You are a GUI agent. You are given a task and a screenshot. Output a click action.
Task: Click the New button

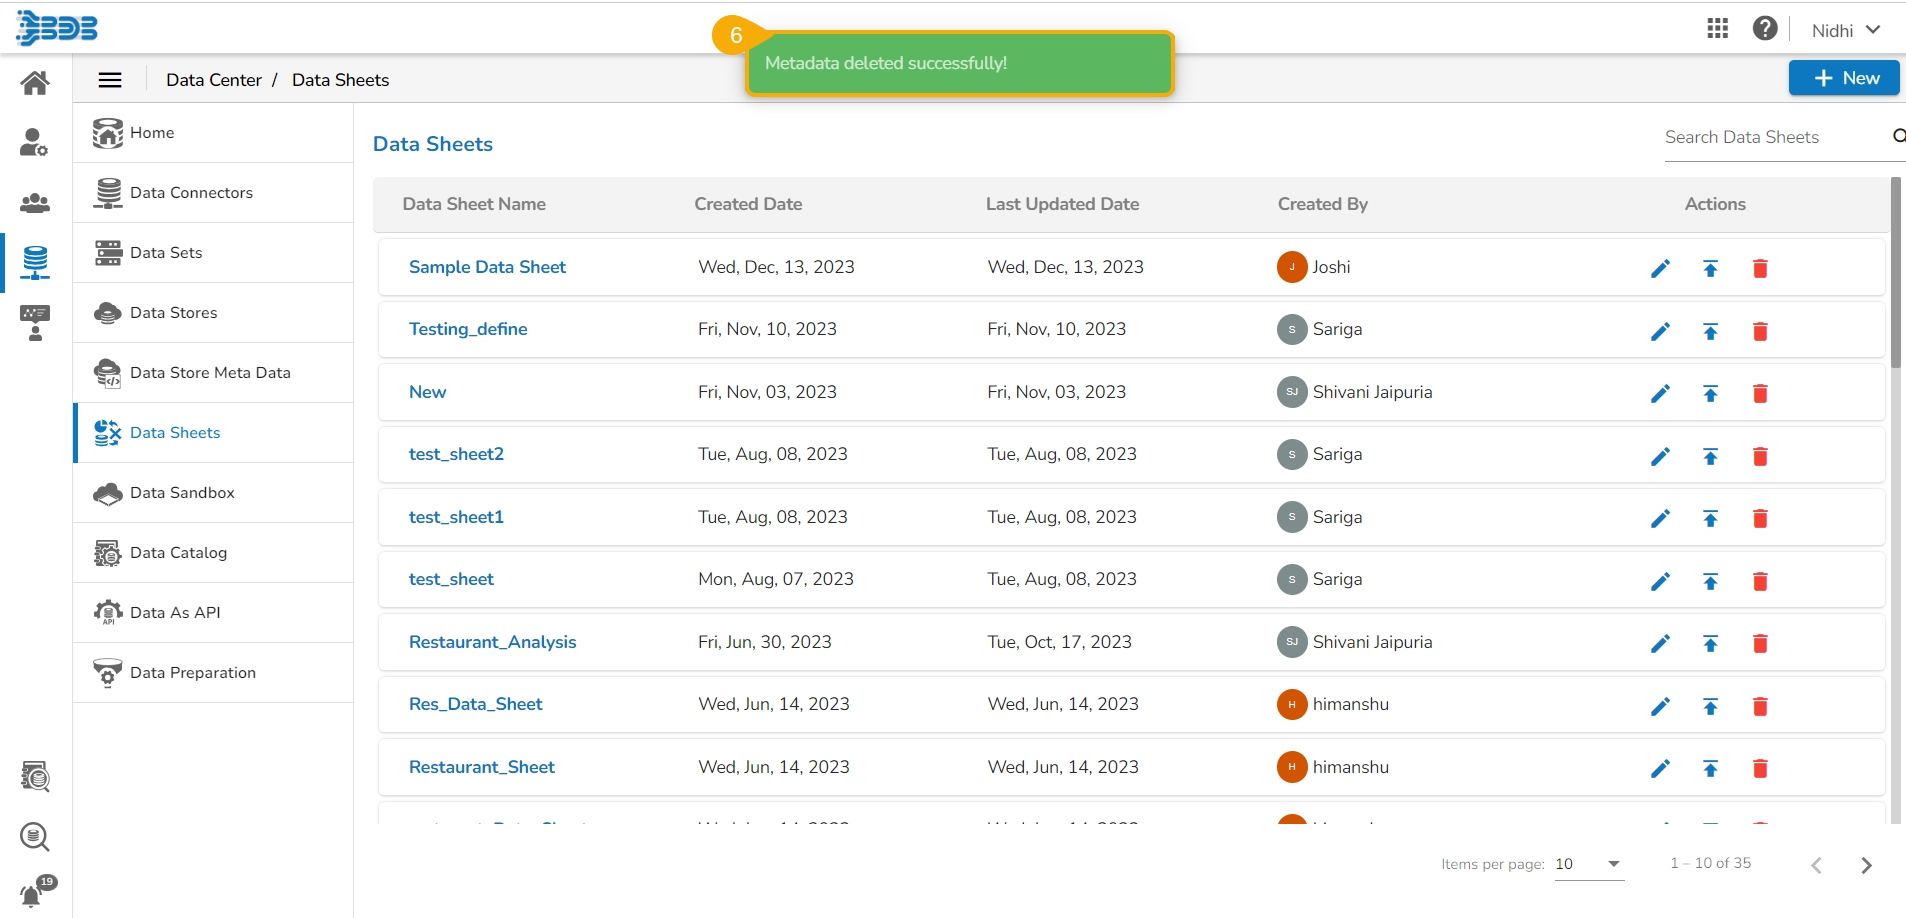(1844, 78)
